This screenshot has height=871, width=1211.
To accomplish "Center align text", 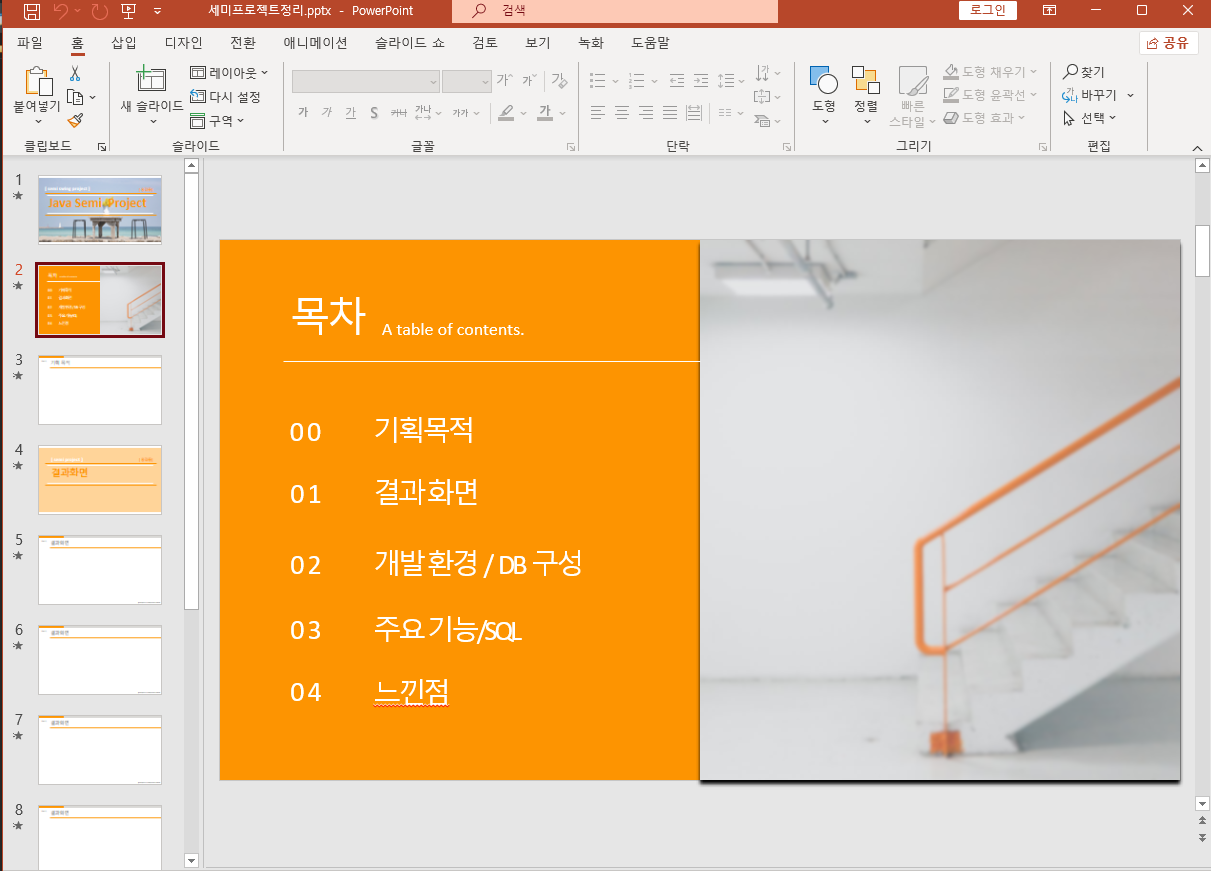I will [x=622, y=113].
